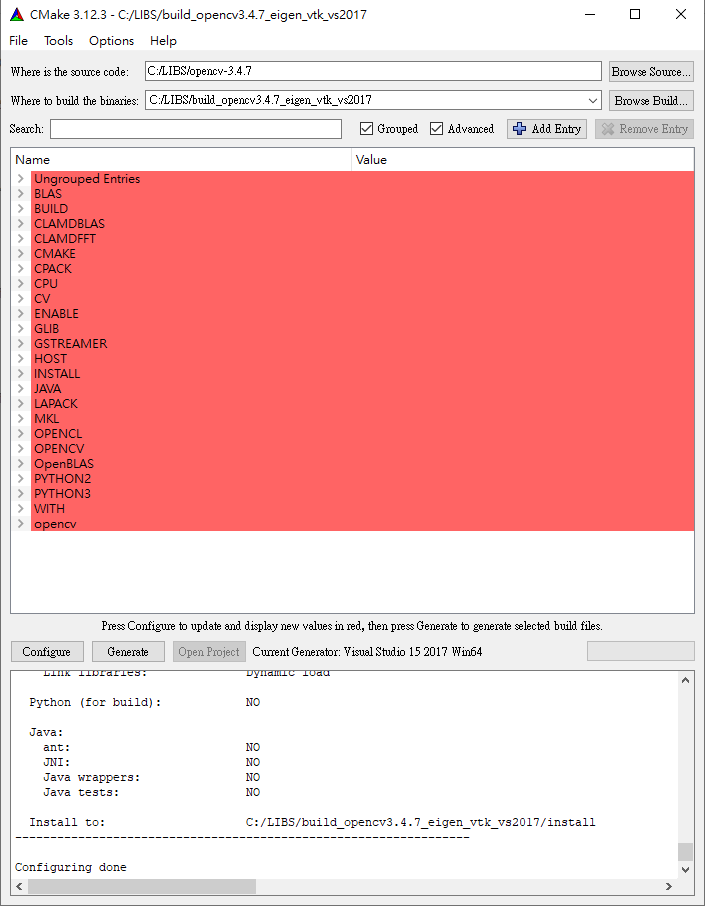Expand the lowercase opencv group
This screenshot has height=906, width=705.
tap(20, 524)
